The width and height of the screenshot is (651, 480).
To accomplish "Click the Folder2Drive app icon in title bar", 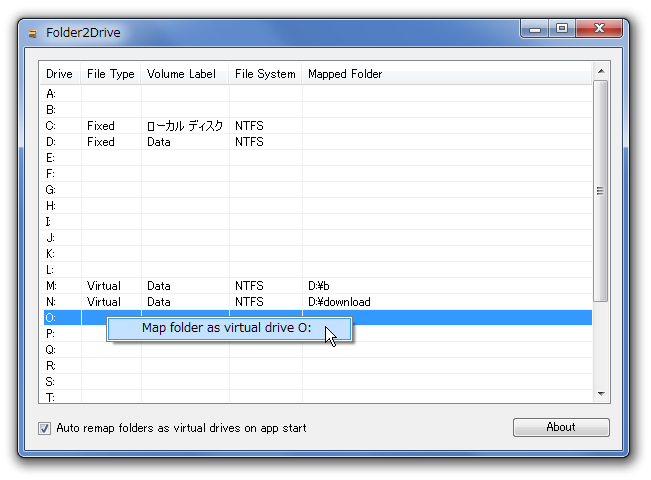I will tap(32, 33).
